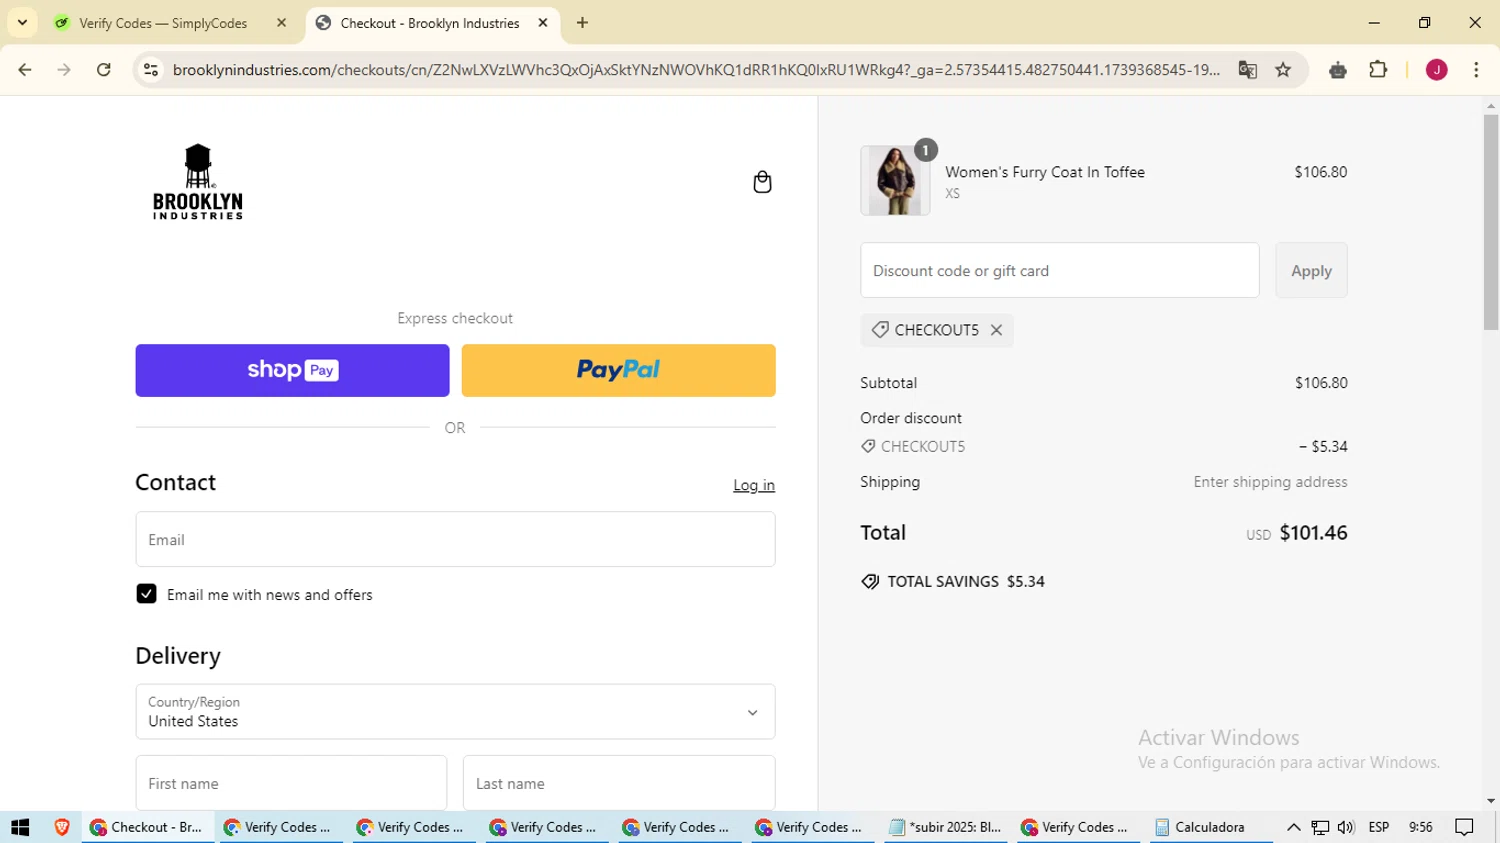Bookmark this page with the star icon
1500x843 pixels.
click(x=1284, y=70)
